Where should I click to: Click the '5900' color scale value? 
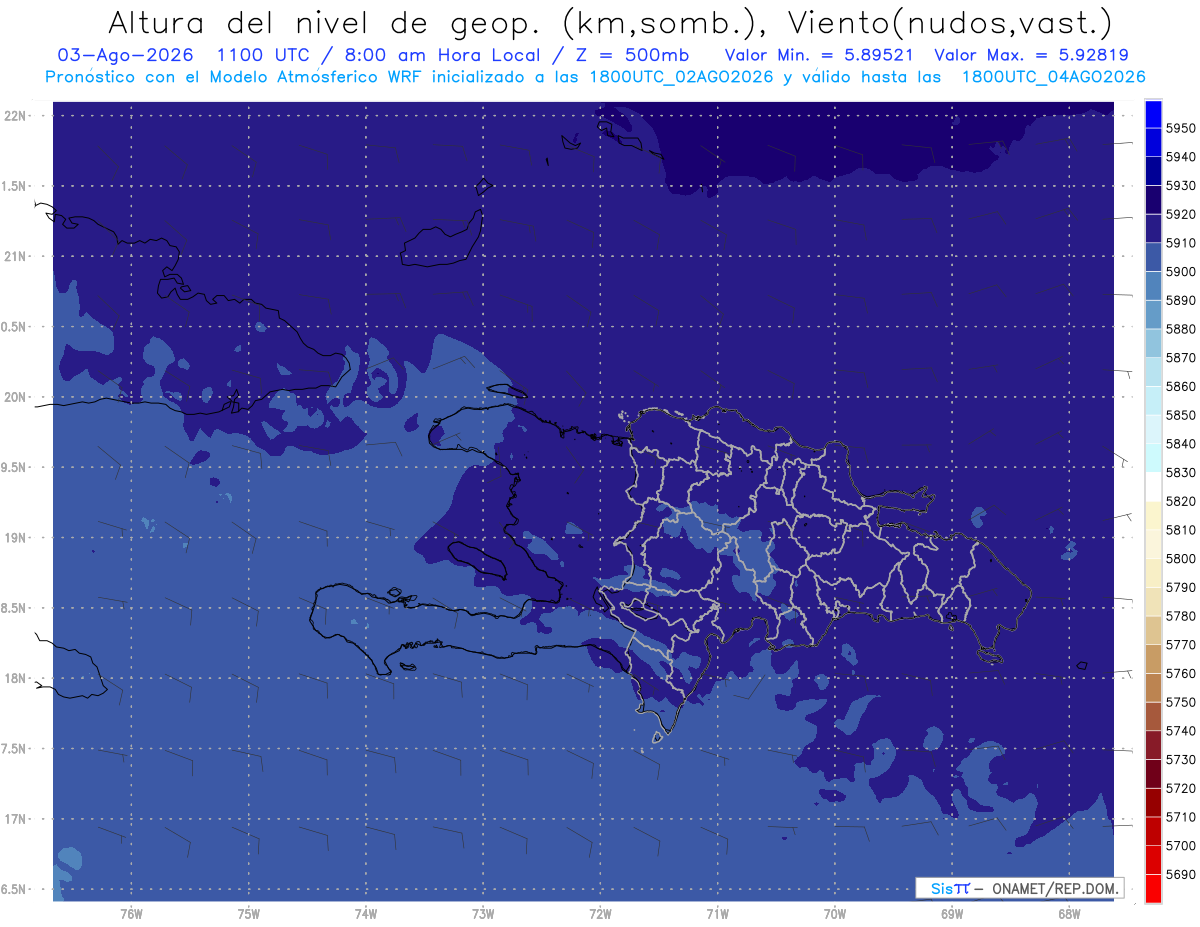[1180, 272]
